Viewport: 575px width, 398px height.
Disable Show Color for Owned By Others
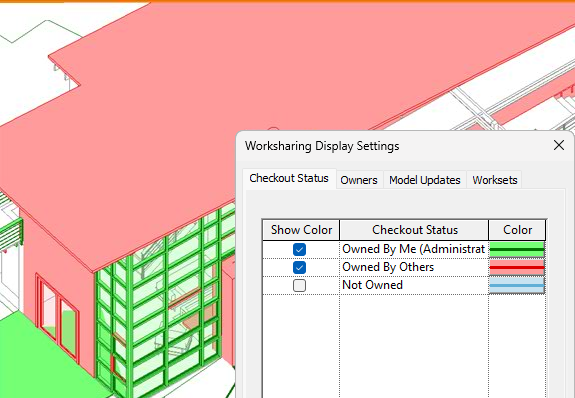299,267
